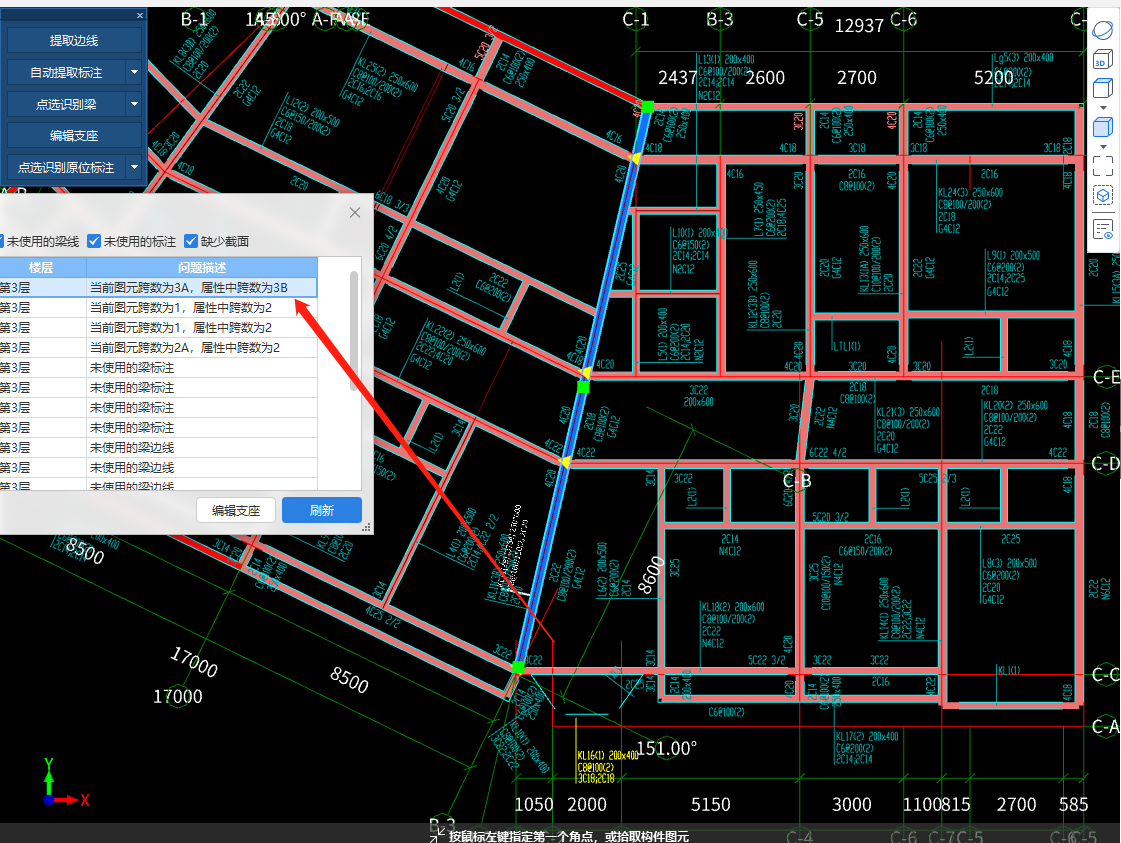This screenshot has height=843, width=1121.
Task: Open dropdown arrow beside 点选识别梁
Action: (134, 104)
